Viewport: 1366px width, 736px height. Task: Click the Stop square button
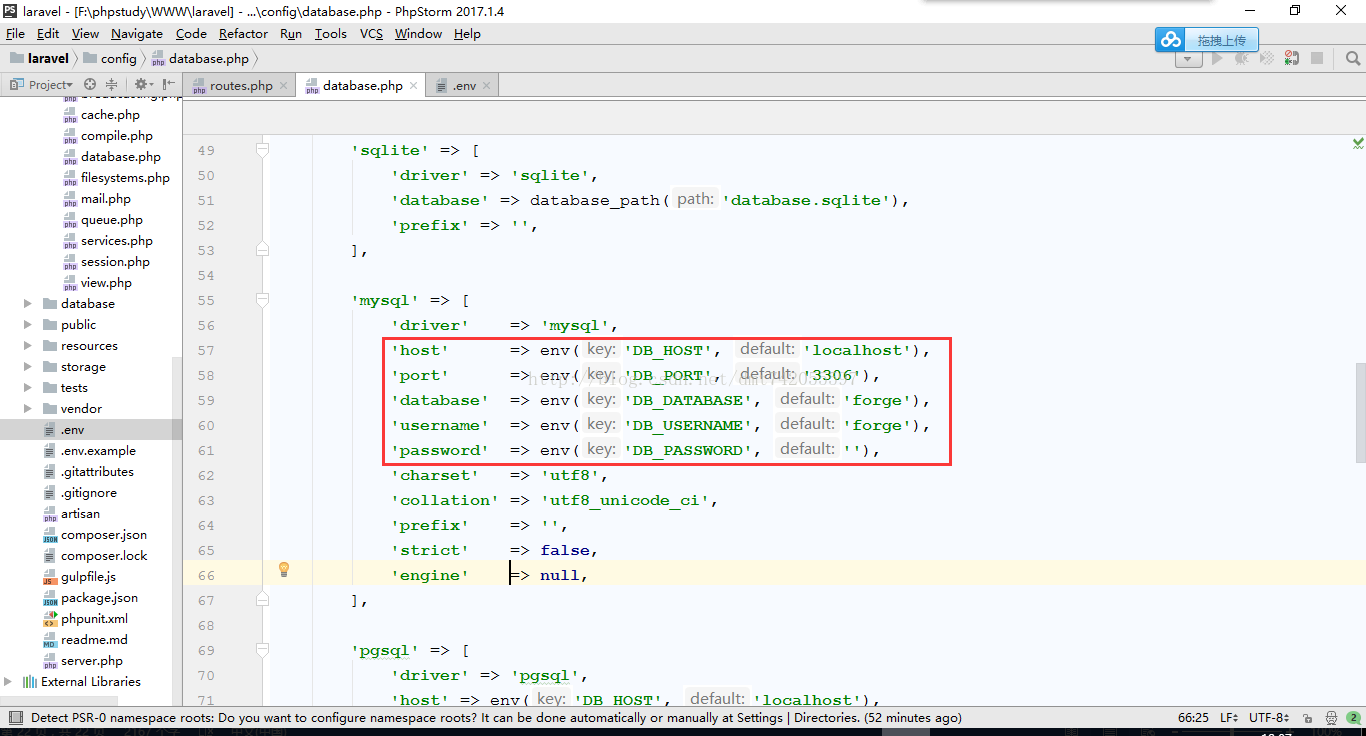(x=1317, y=59)
